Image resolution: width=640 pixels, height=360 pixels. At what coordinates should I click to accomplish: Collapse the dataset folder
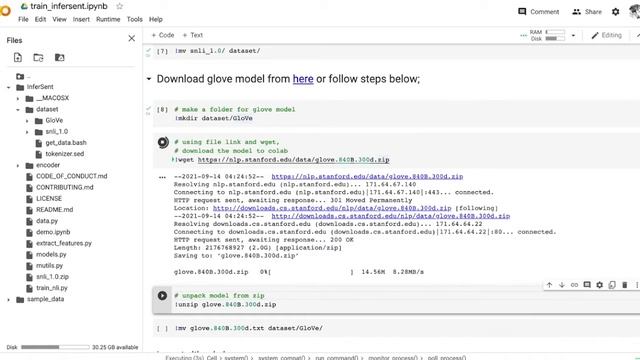pyautogui.click(x=18, y=109)
